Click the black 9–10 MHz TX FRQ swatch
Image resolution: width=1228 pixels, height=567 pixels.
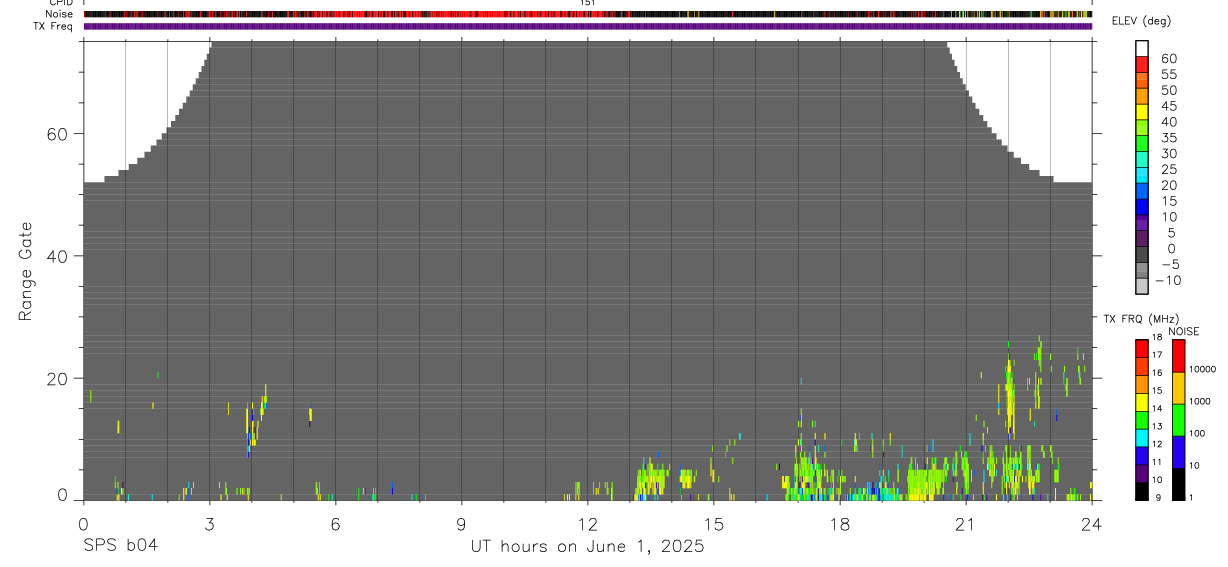[x=1141, y=491]
